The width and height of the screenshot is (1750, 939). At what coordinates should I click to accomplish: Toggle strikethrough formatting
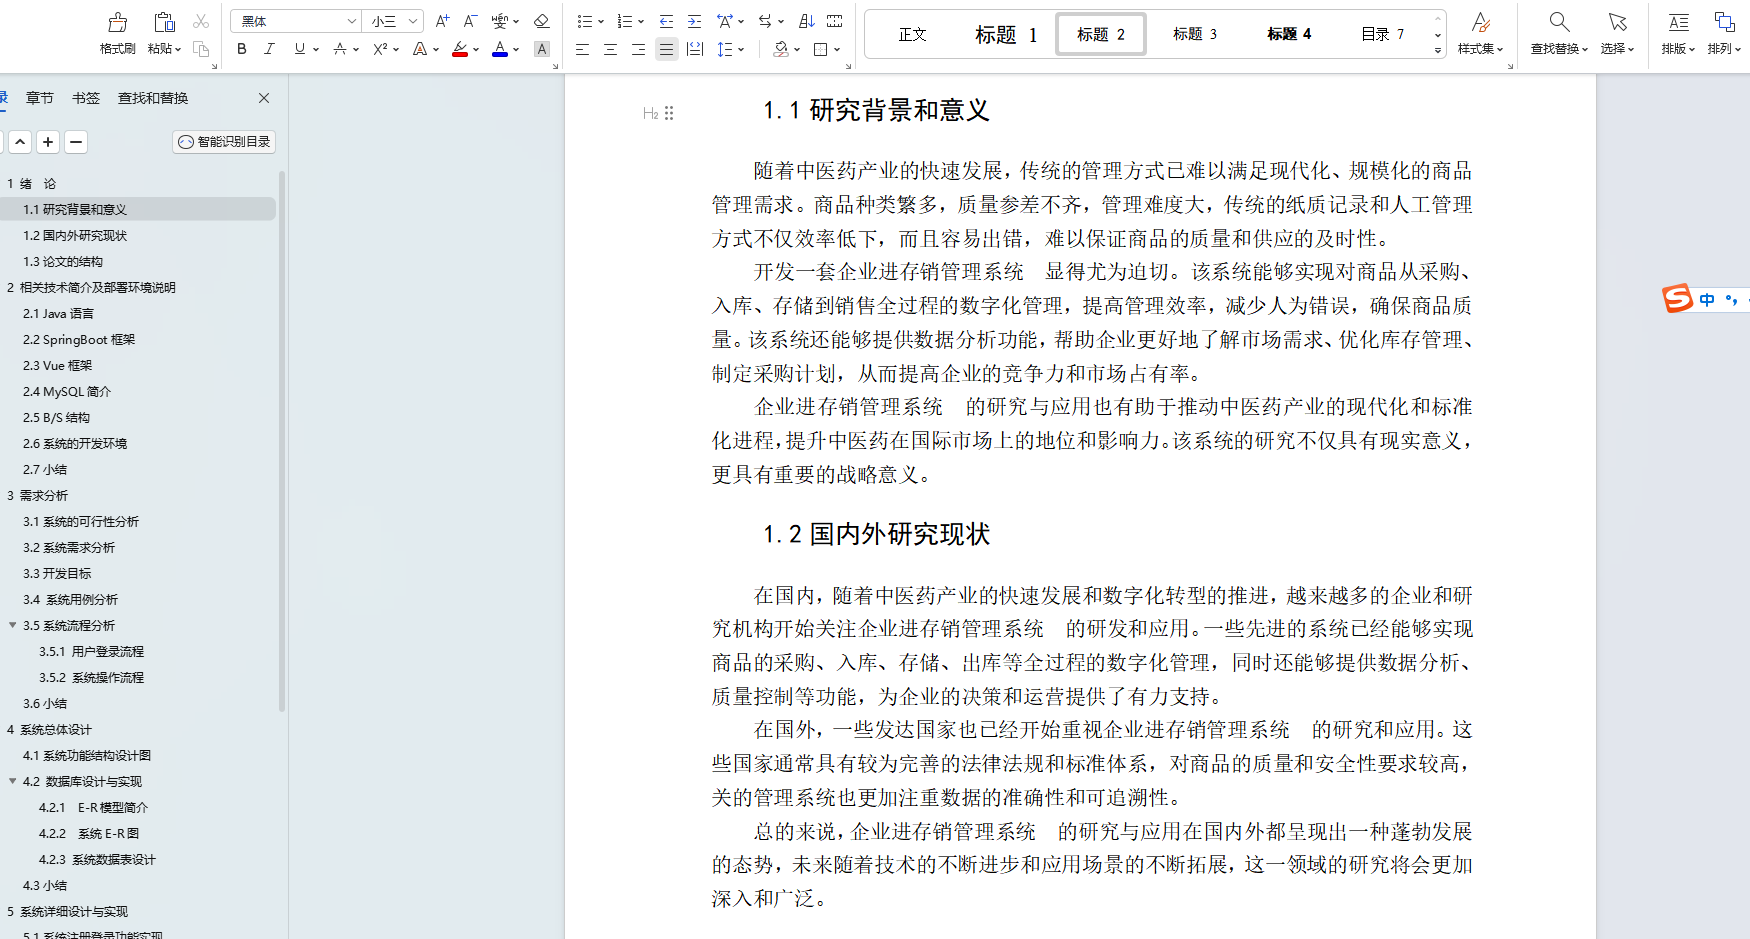click(340, 49)
